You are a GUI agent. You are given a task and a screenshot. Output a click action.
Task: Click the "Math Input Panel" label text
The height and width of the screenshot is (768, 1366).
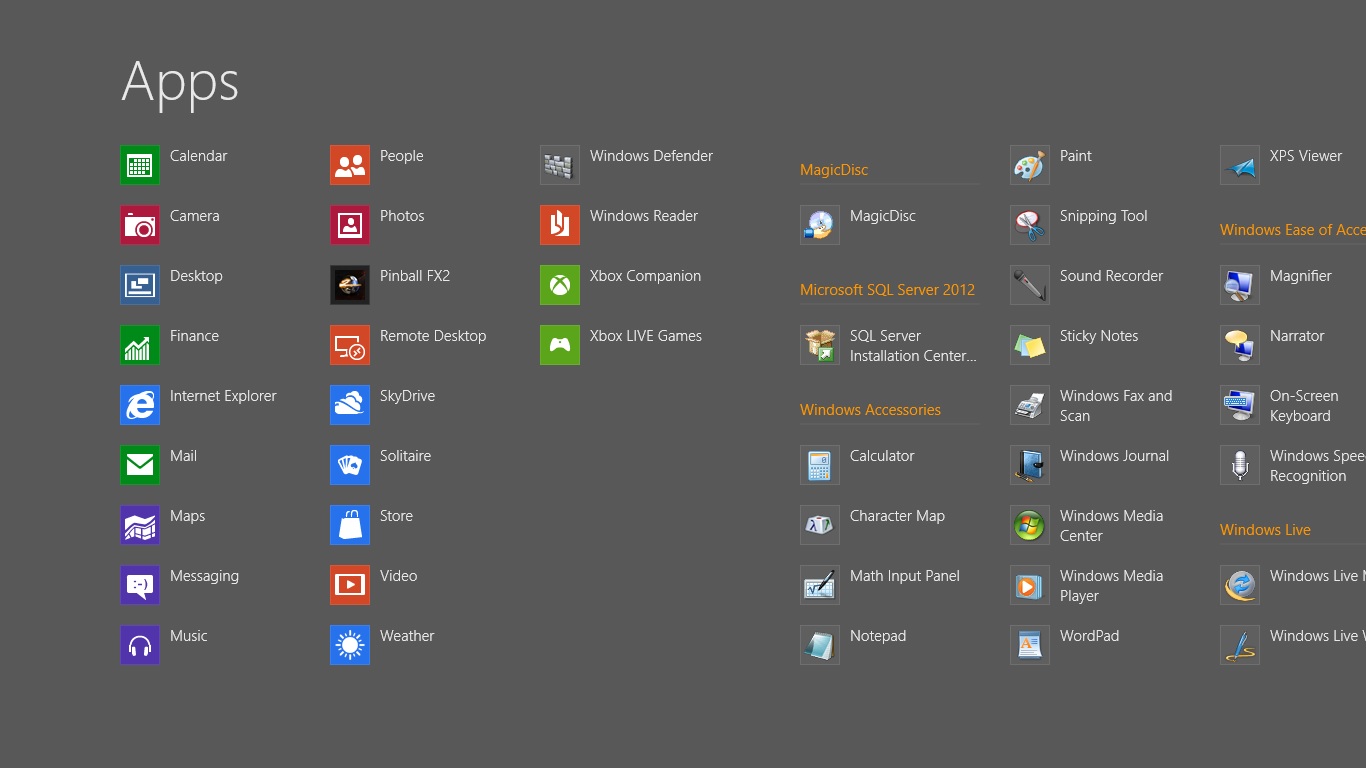tap(904, 576)
